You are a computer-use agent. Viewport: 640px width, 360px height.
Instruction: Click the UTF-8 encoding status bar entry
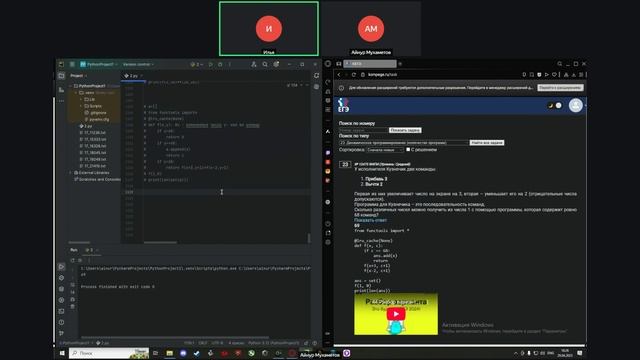tap(217, 343)
